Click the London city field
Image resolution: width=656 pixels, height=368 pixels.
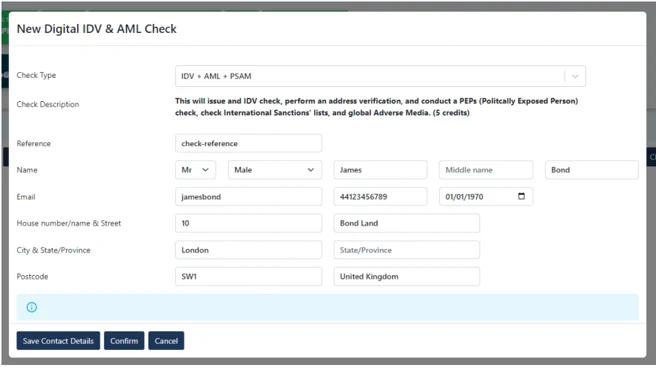[x=249, y=250]
